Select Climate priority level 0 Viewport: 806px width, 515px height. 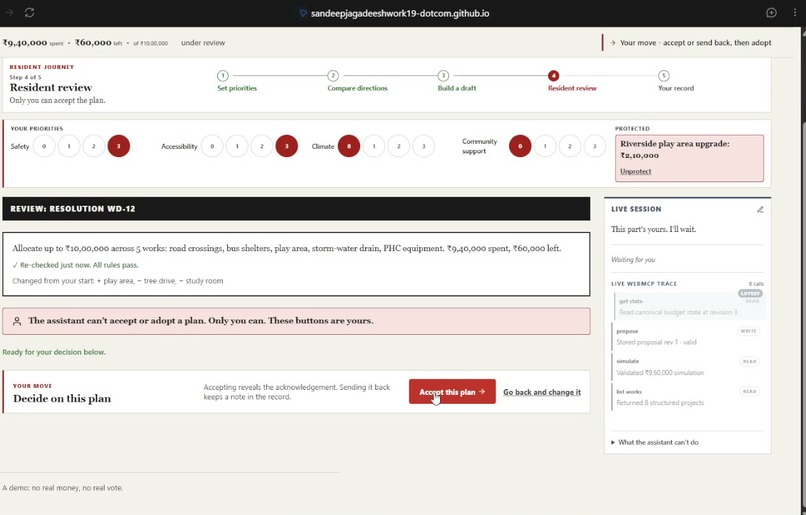(x=349, y=146)
